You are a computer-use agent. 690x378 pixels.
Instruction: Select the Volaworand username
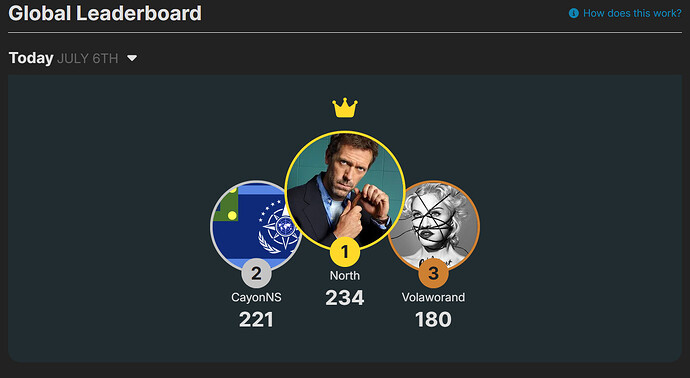pos(433,297)
